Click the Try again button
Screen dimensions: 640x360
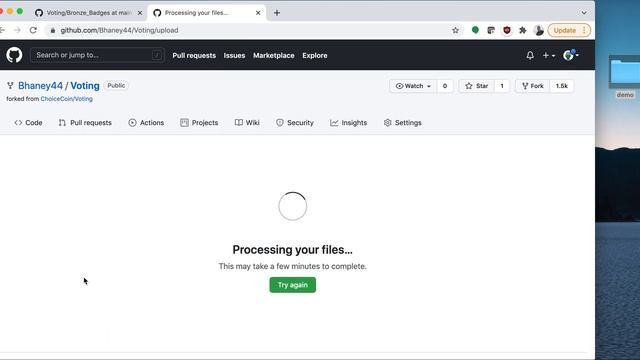[x=293, y=285]
